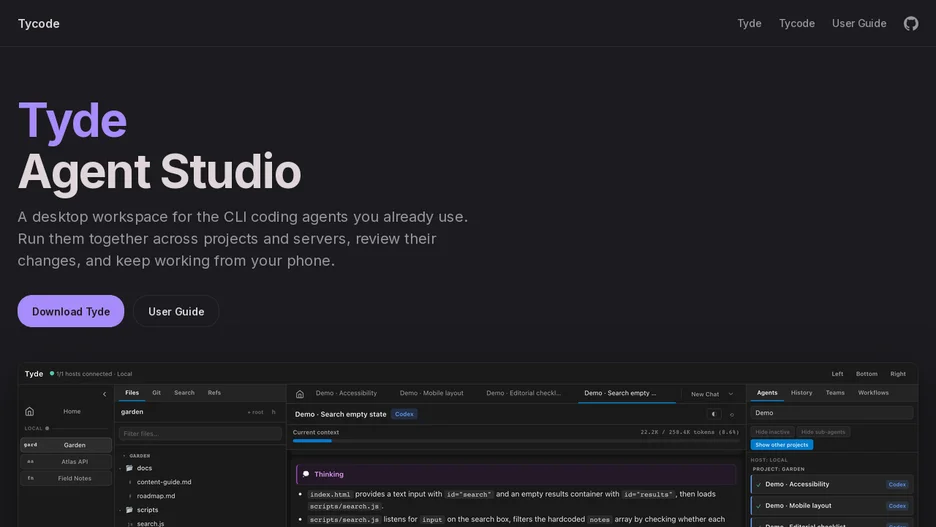
Task: Switch to the Git tab
Action: click(x=156, y=393)
